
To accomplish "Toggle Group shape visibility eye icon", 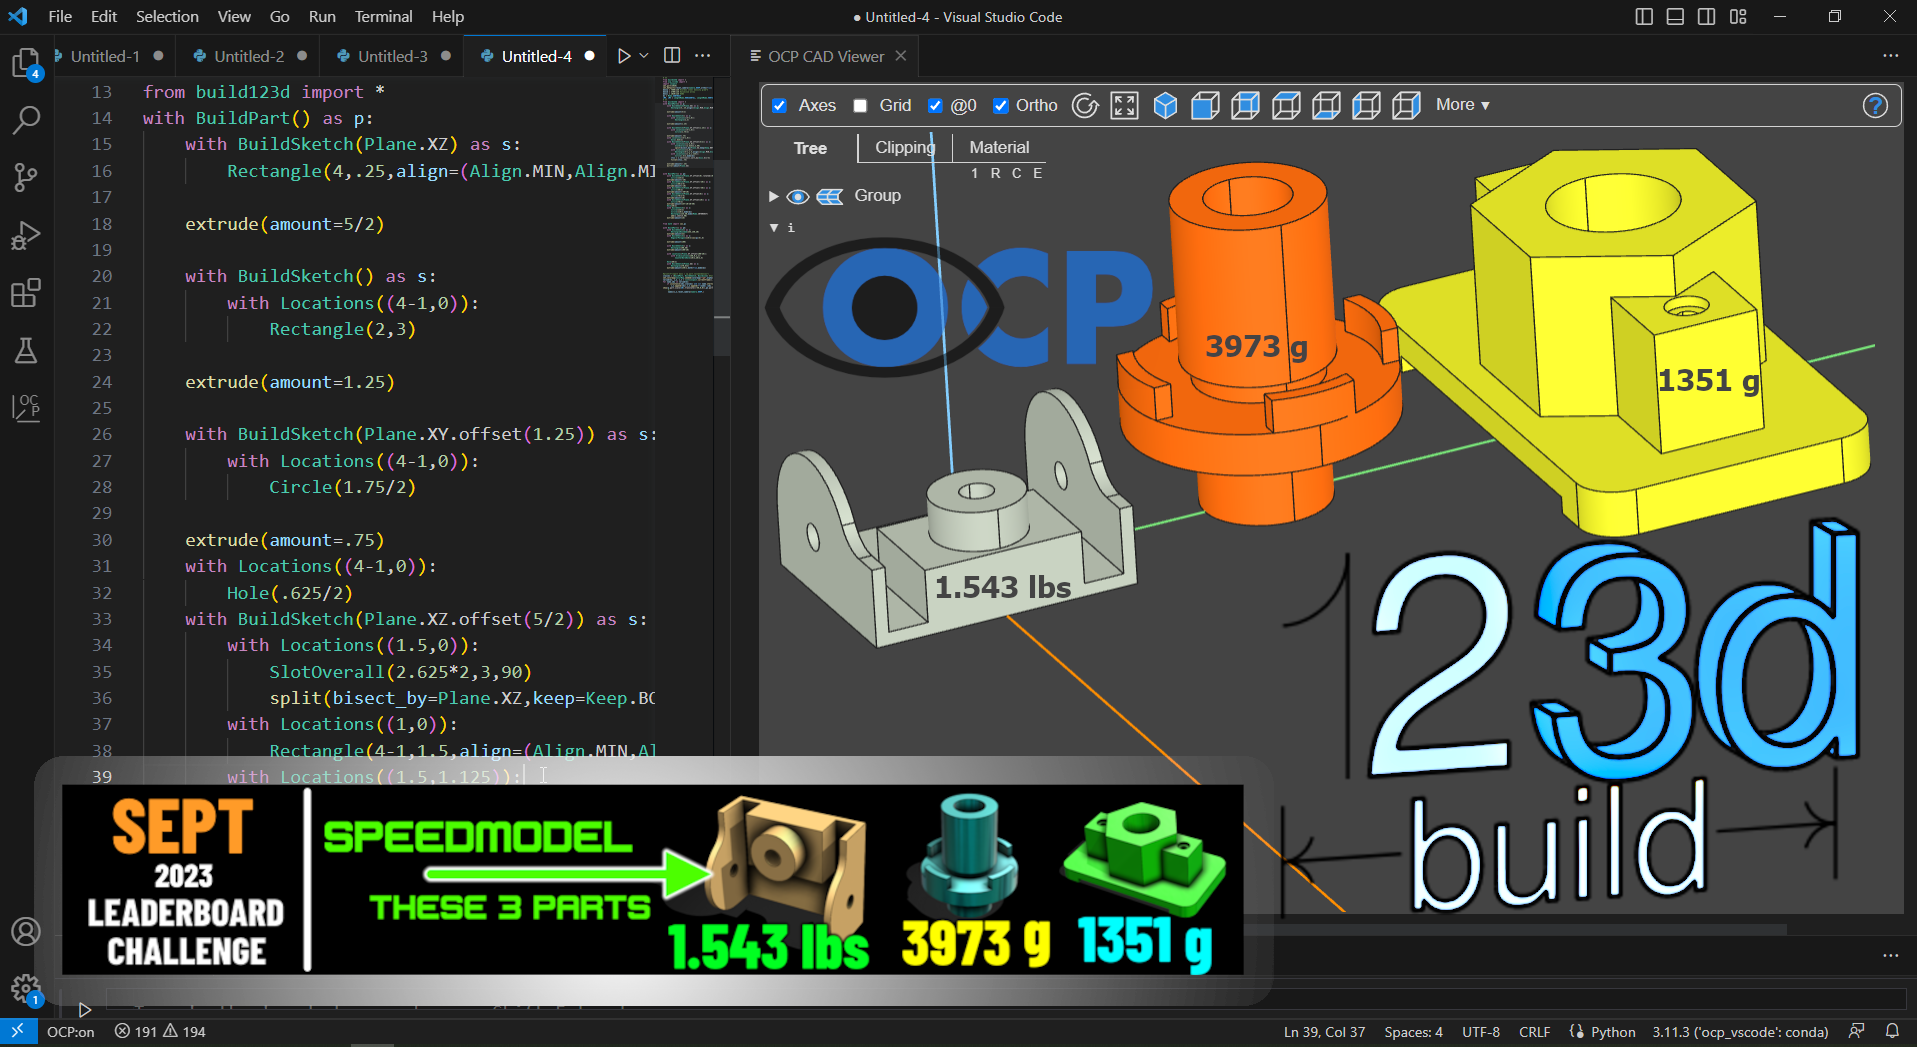I will 797,196.
